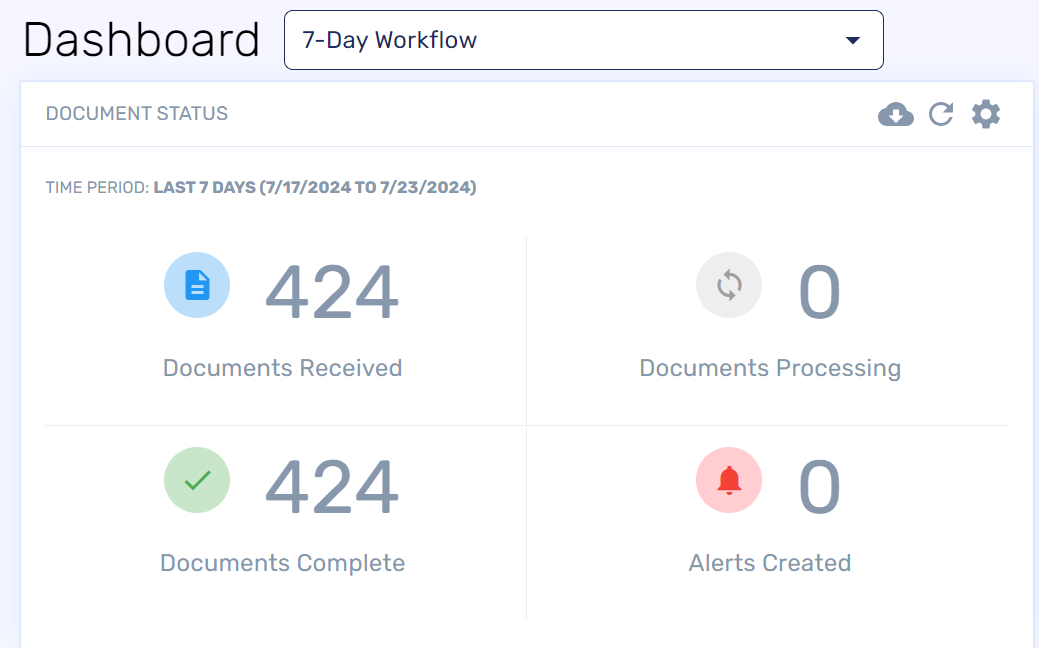This screenshot has width=1039, height=648.
Task: Click the blue Documents Received icon
Action: (197, 285)
